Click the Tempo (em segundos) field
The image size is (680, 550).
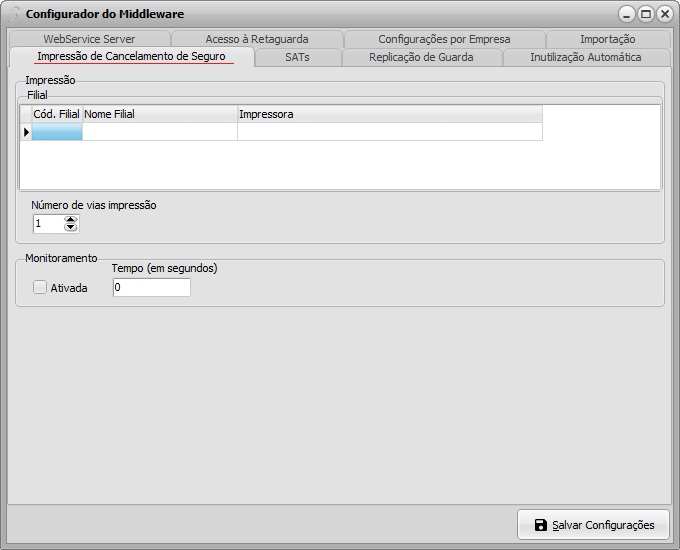[x=151, y=288]
